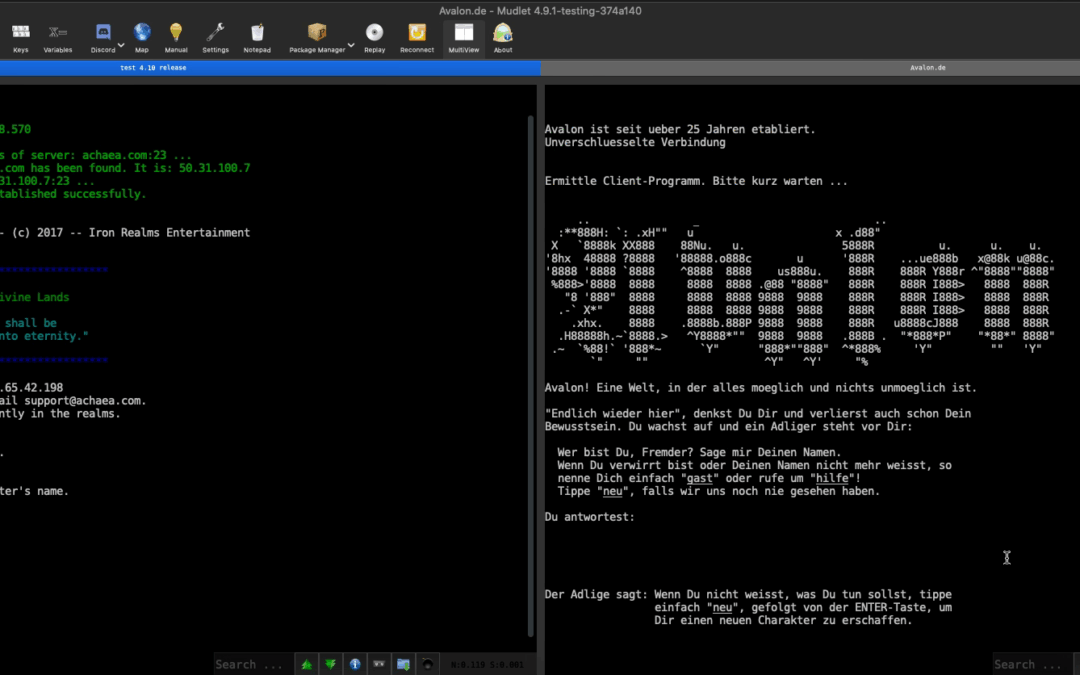Screen dimensions: 1080x675
Task: Click the left pane Search field
Action: (253, 665)
